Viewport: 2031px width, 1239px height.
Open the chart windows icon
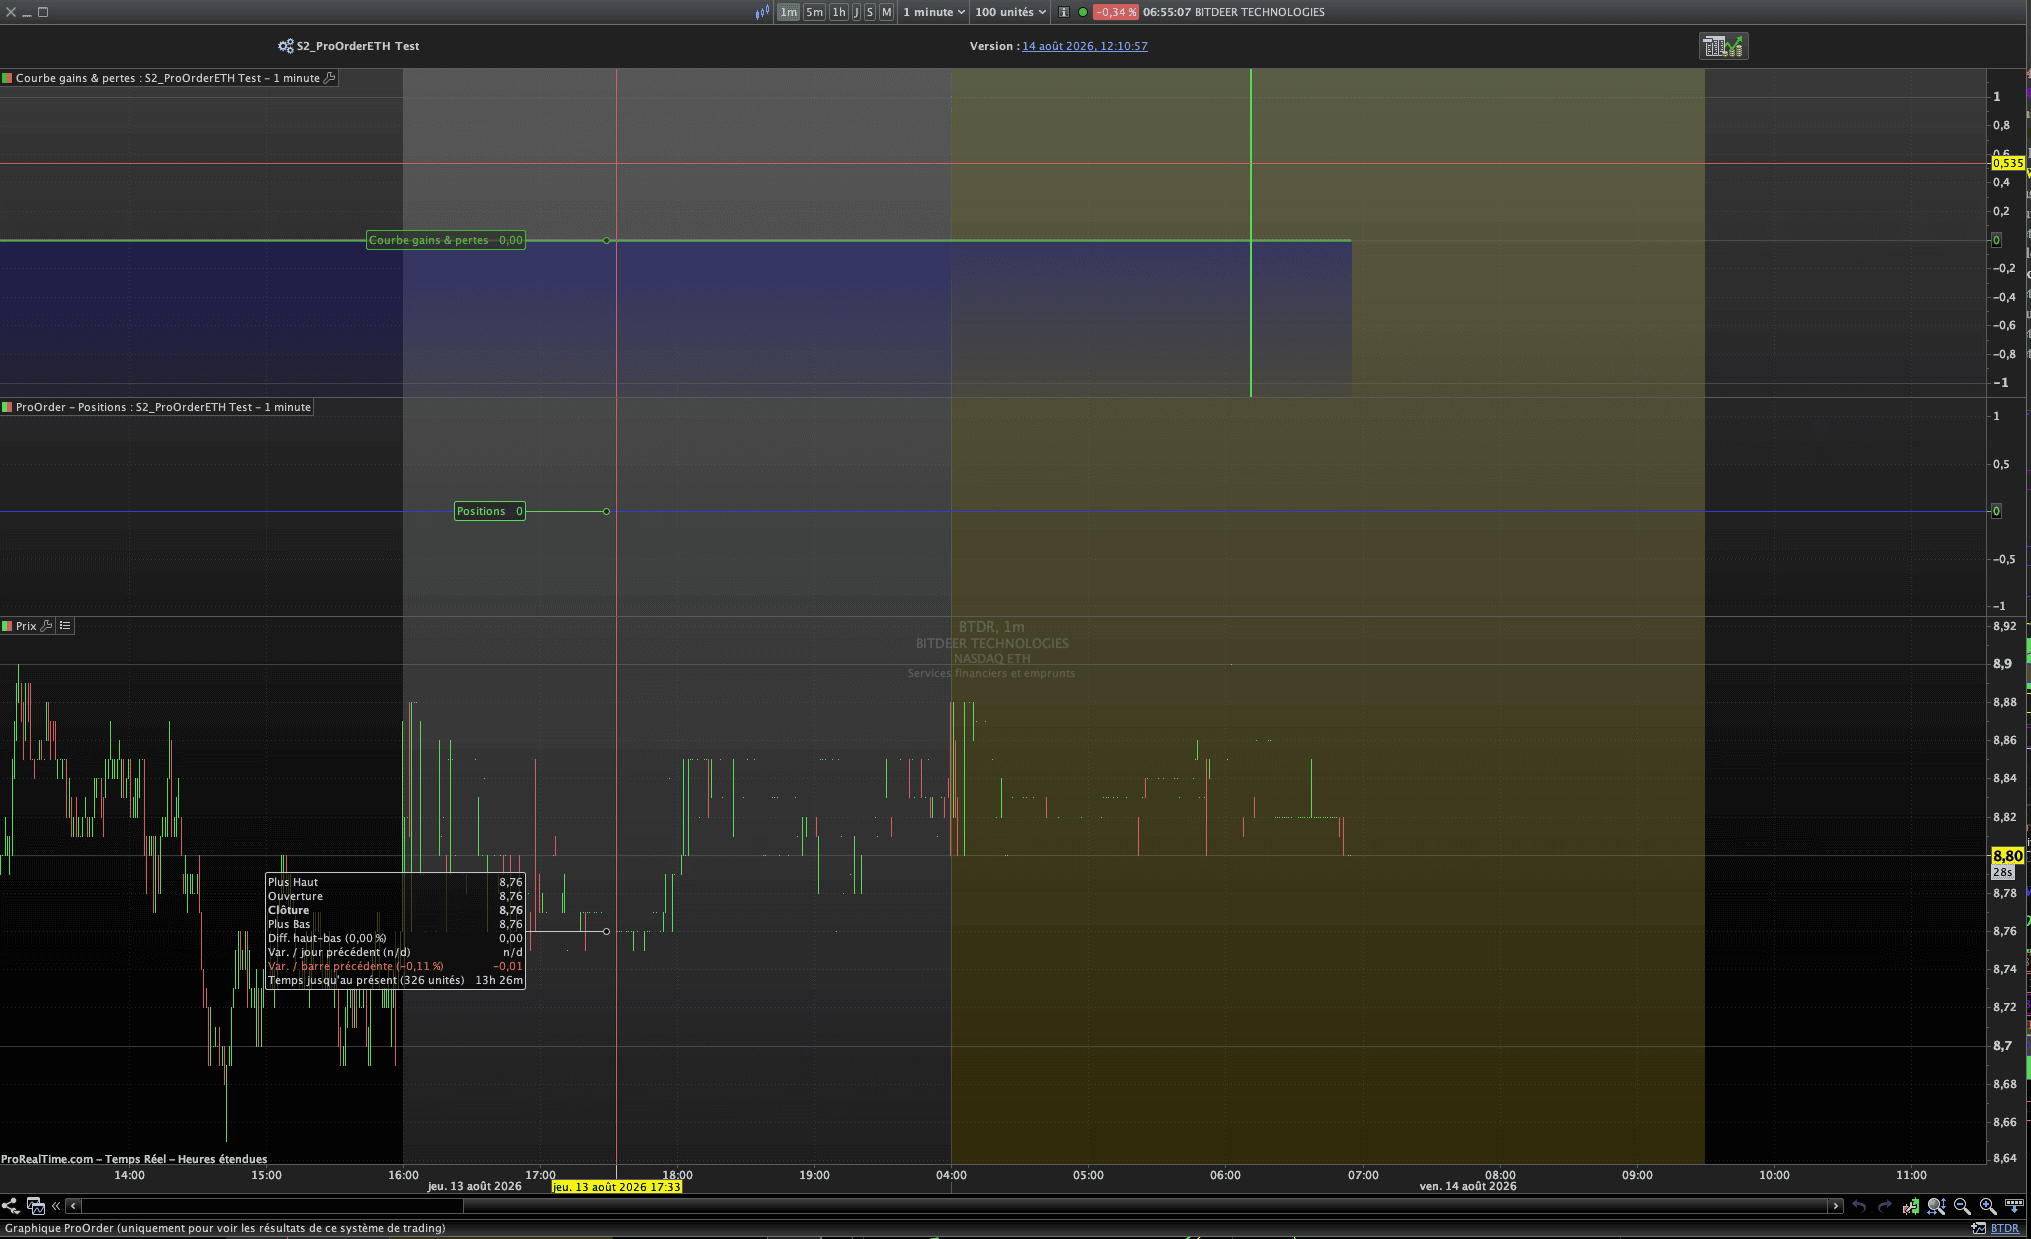(x=36, y=1206)
